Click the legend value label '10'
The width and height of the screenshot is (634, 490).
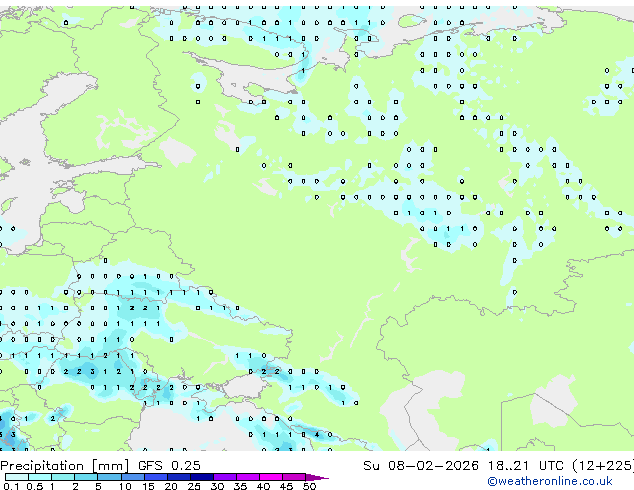pyautogui.click(x=125, y=486)
